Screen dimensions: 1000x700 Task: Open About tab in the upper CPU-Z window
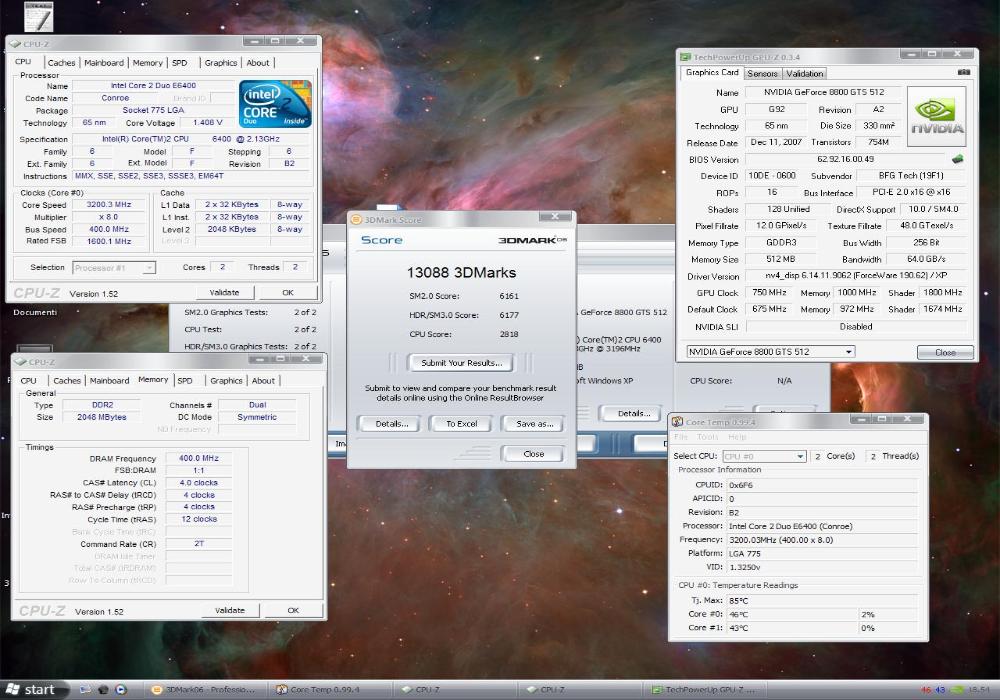[258, 62]
